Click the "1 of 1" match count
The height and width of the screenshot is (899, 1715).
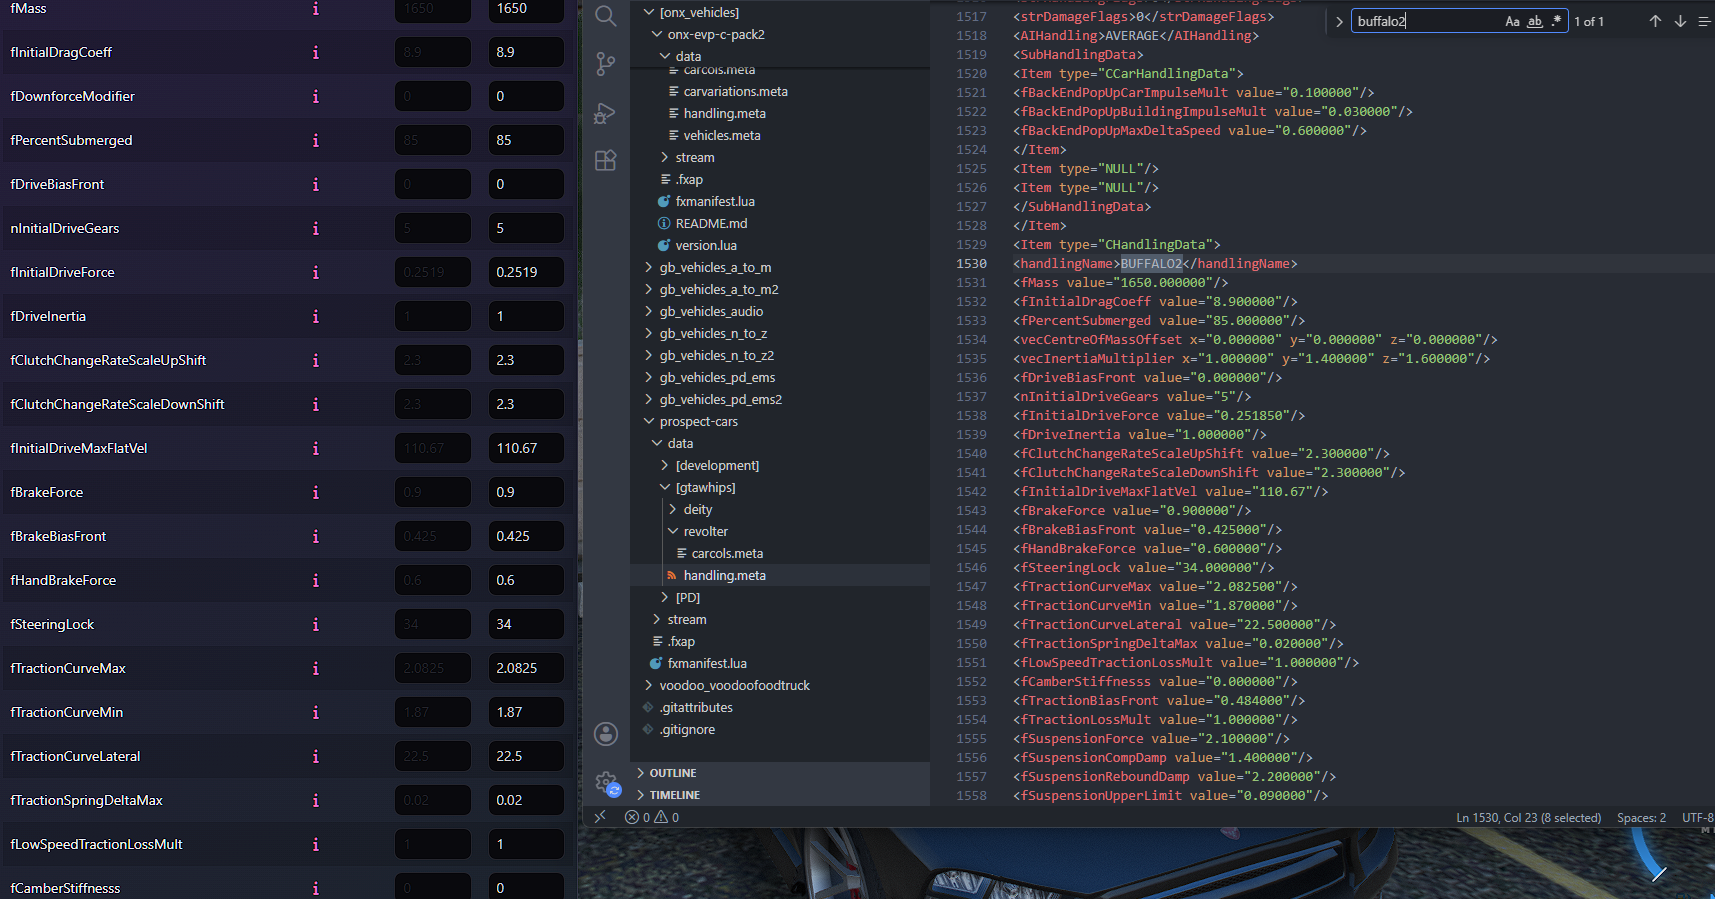(1589, 21)
